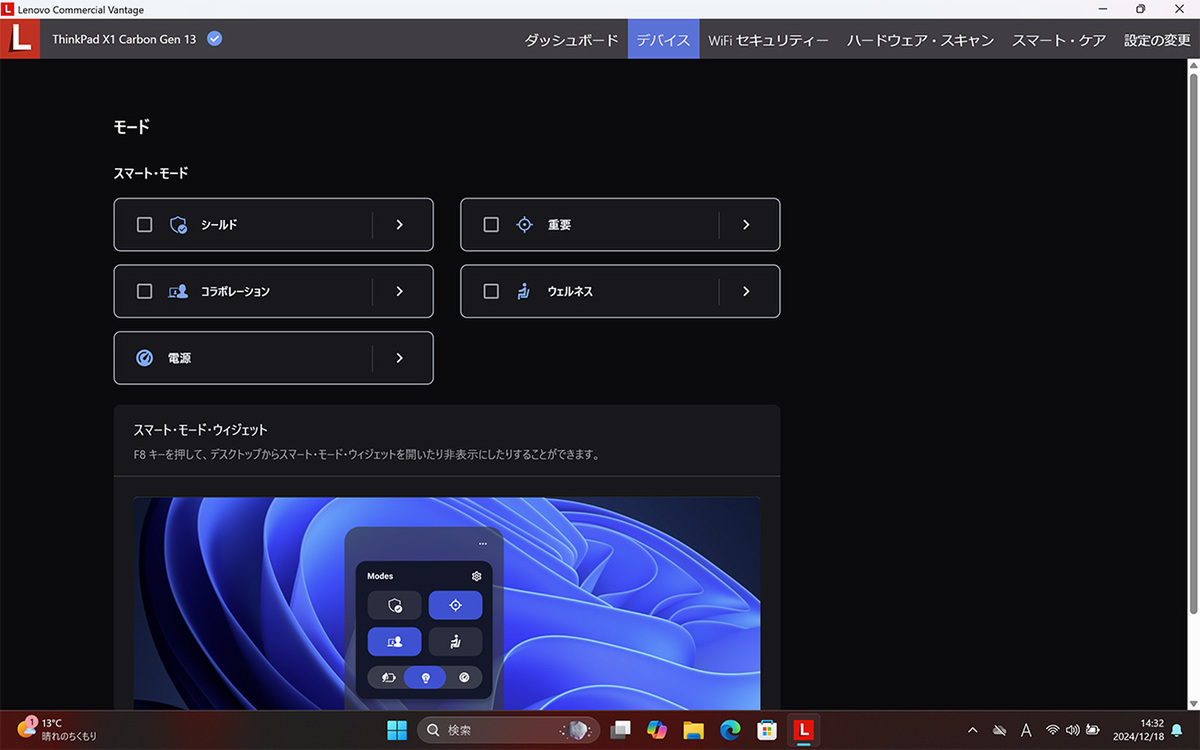The width and height of the screenshot is (1200, 750).
Task: Click the scrollbar up arrow
Action: point(1192,65)
